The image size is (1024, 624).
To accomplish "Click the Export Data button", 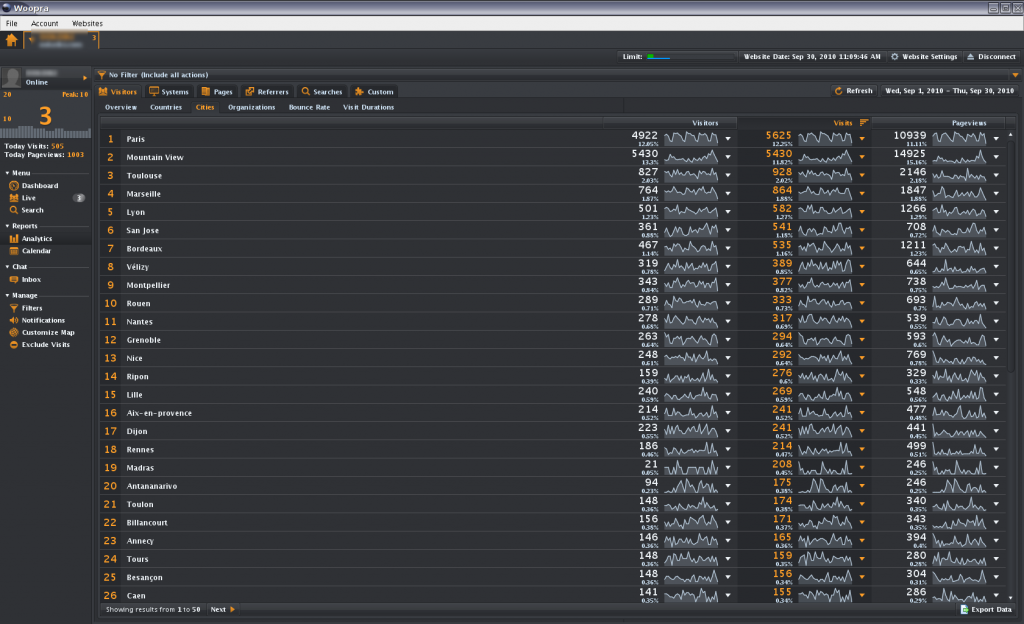I will coord(986,610).
